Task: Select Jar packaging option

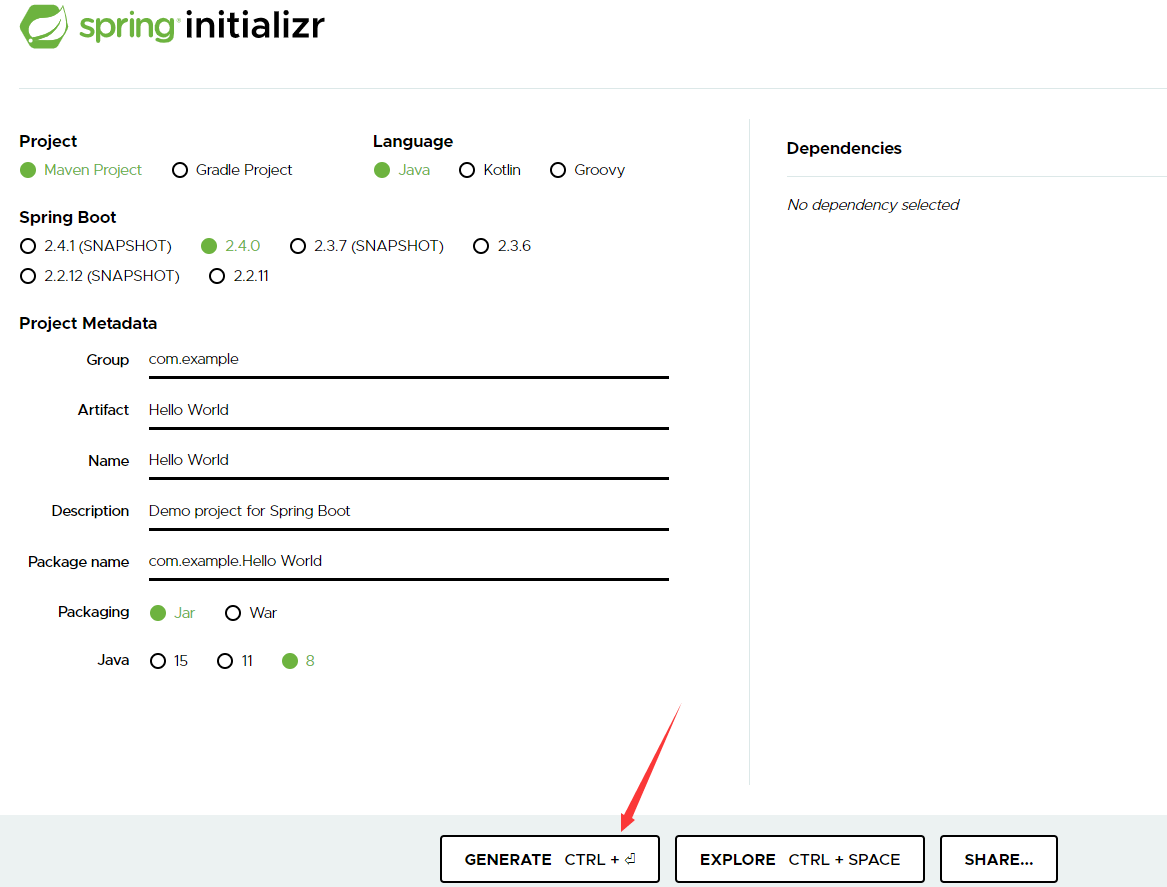Action: pos(172,612)
